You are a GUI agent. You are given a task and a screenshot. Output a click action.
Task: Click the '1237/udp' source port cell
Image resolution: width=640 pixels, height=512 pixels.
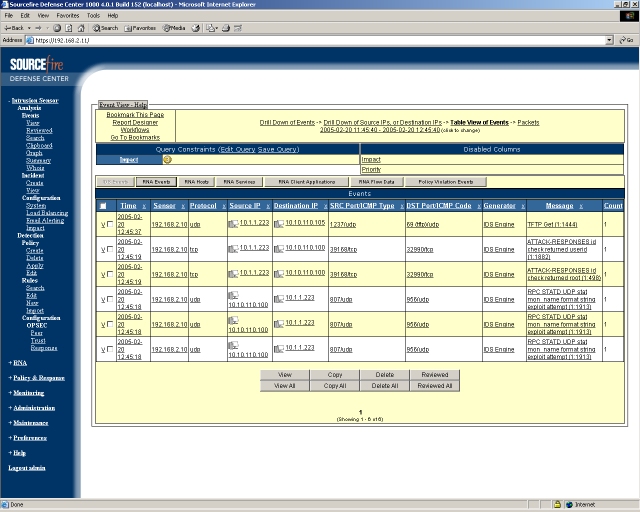343,225
